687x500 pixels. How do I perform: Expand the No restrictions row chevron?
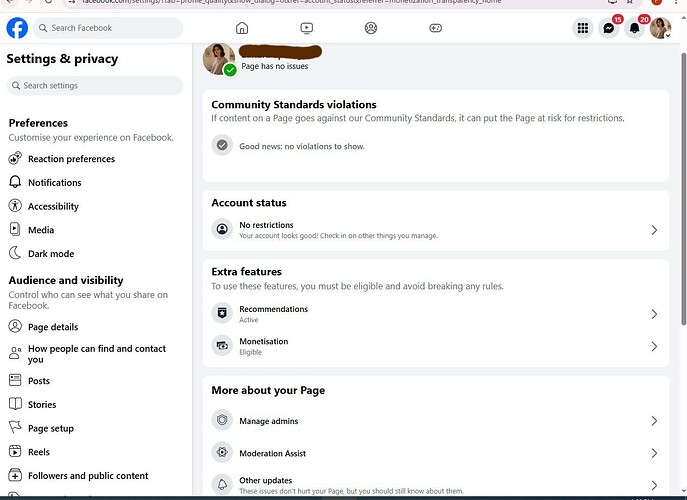pyautogui.click(x=654, y=230)
